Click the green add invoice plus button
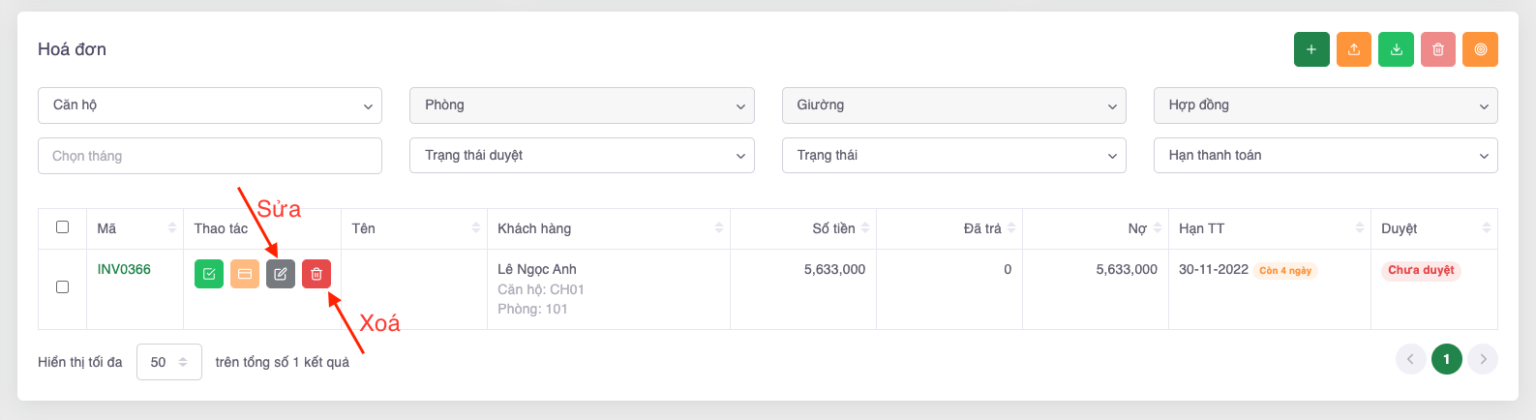 1311,49
